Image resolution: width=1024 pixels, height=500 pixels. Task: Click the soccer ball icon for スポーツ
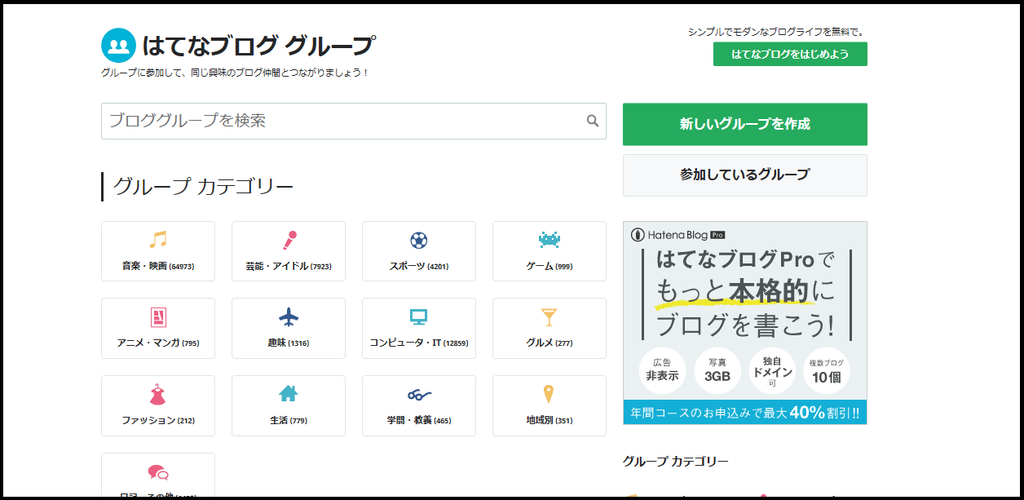tap(419, 240)
